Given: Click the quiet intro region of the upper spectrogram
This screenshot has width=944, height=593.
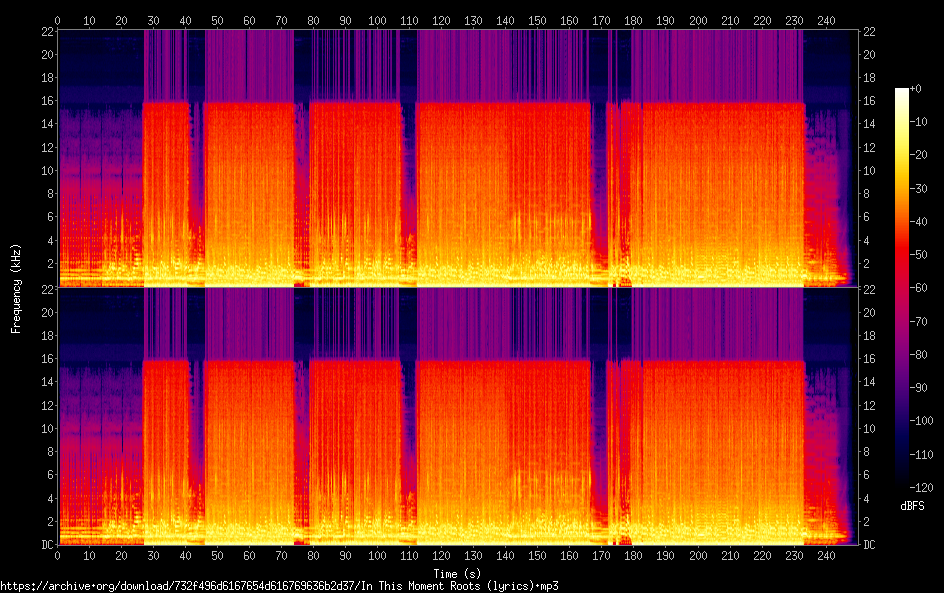Looking at the screenshot, I should pyautogui.click(x=100, y=150).
